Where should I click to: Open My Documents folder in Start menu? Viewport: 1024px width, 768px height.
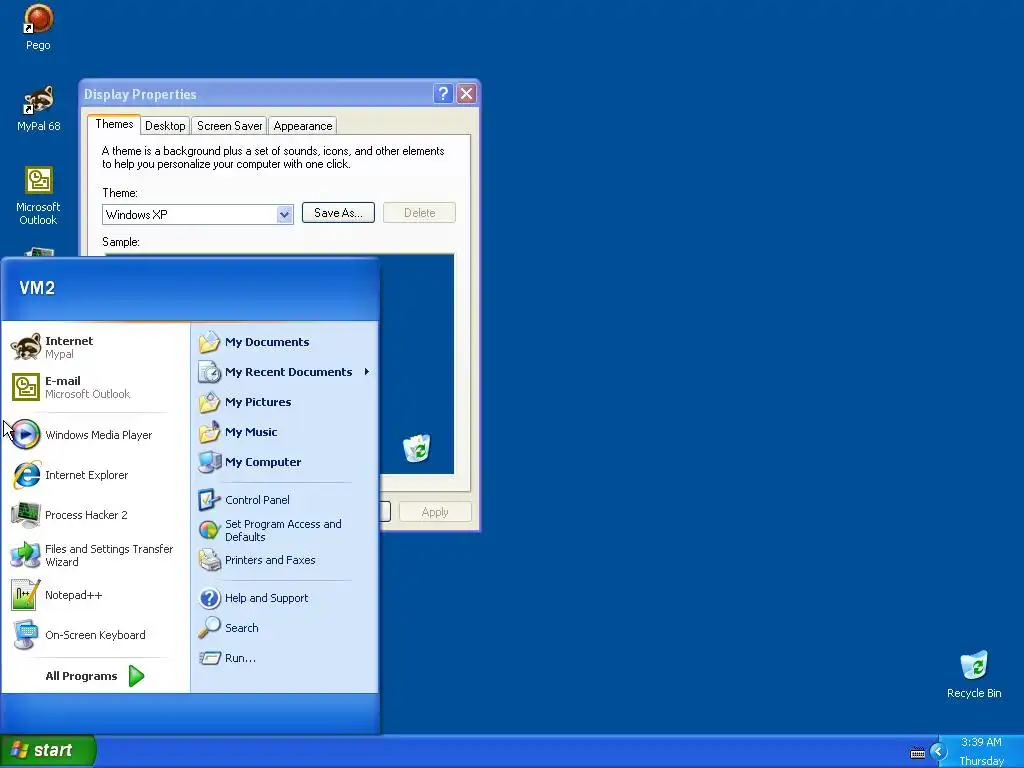(284, 342)
